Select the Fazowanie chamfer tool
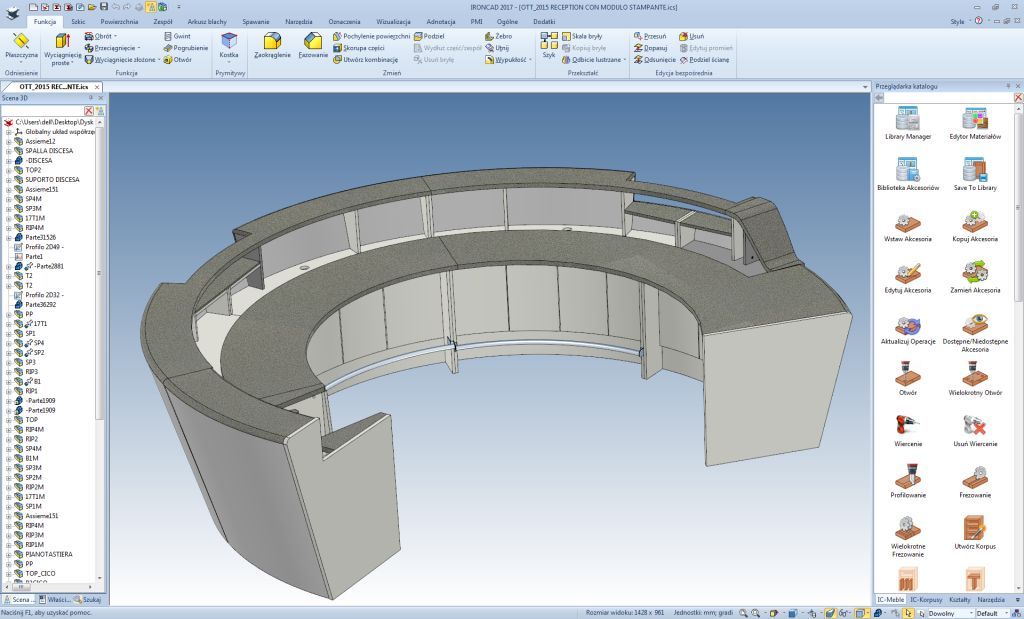 click(313, 46)
